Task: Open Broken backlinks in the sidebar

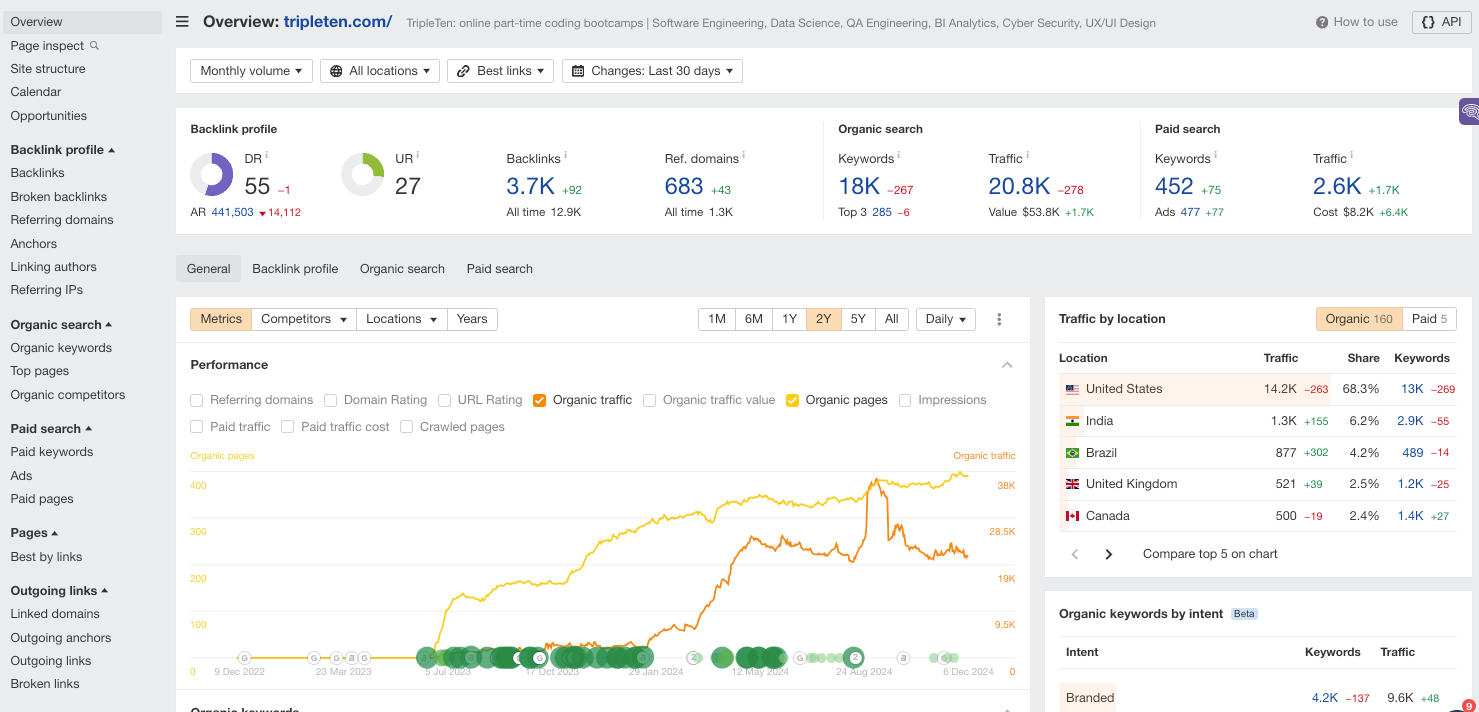Action: 58,197
